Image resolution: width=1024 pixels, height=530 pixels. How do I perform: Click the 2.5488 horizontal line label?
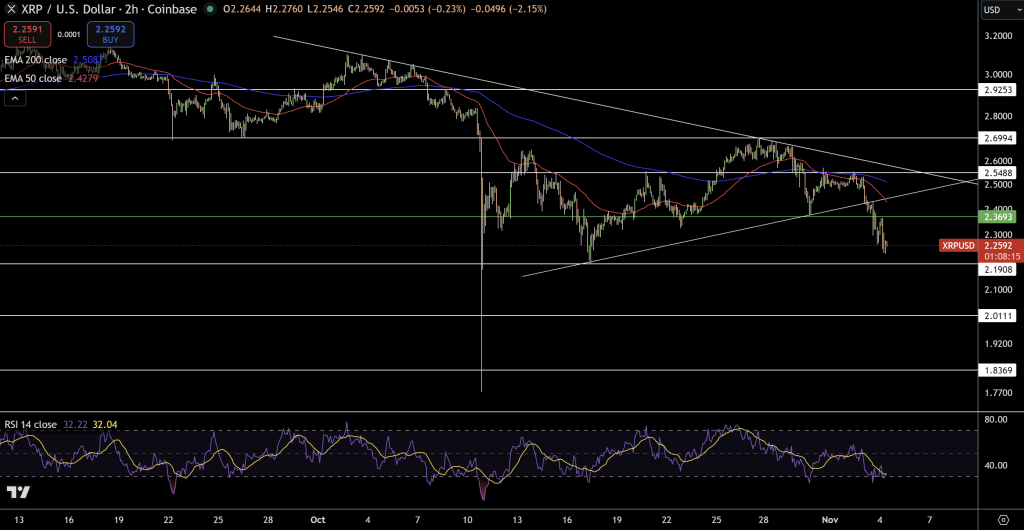(997, 173)
